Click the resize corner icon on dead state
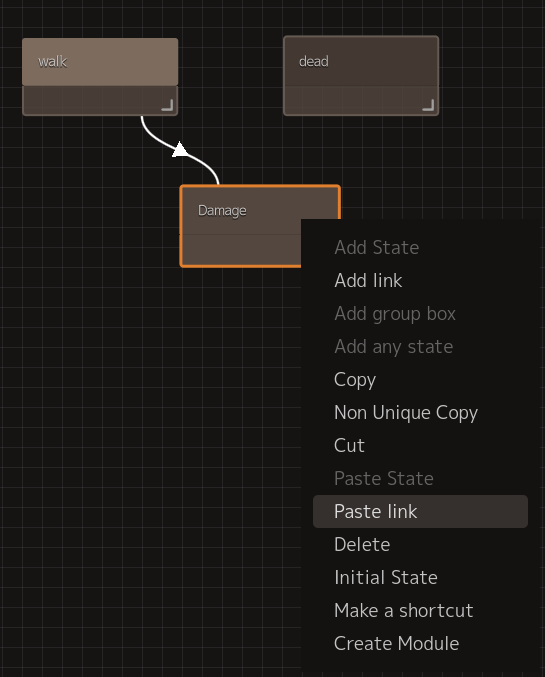 [428, 105]
